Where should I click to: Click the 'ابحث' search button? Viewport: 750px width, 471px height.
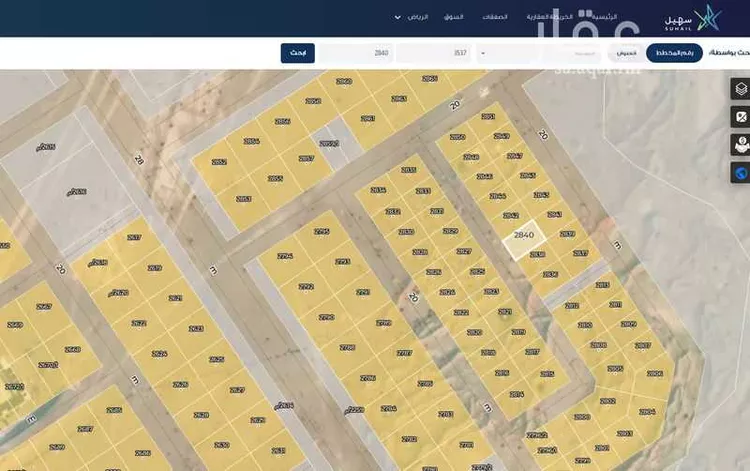pos(297,53)
